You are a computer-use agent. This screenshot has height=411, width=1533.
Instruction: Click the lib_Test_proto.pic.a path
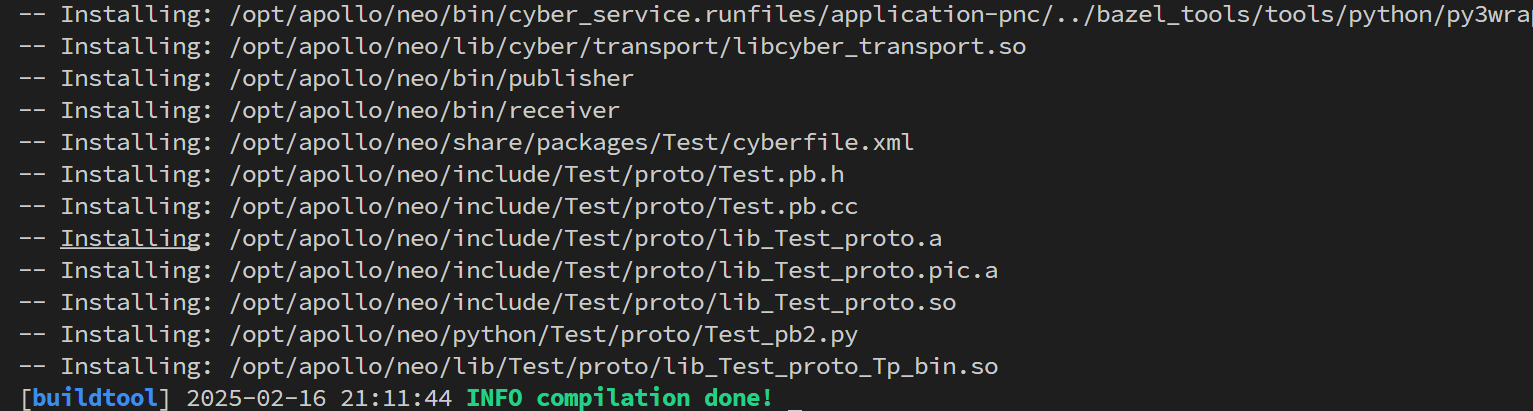(x=614, y=270)
